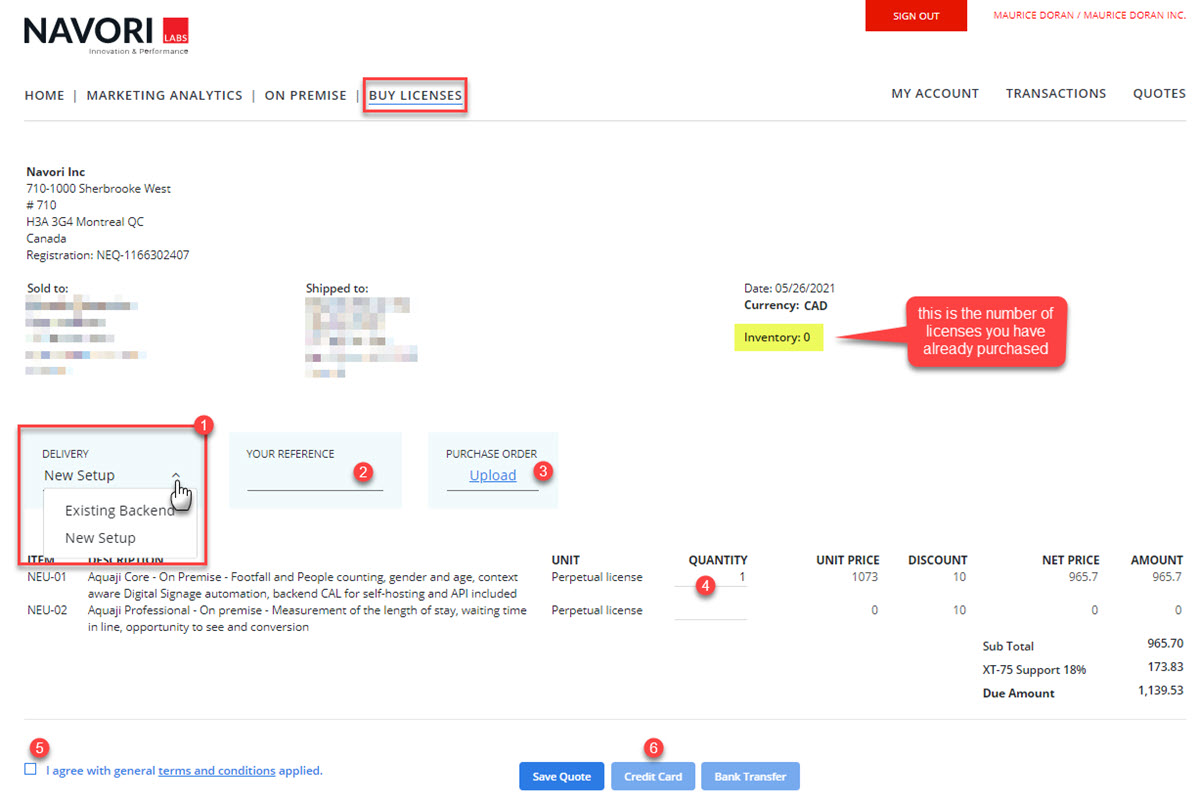Go to the Home menu

pos(44,96)
